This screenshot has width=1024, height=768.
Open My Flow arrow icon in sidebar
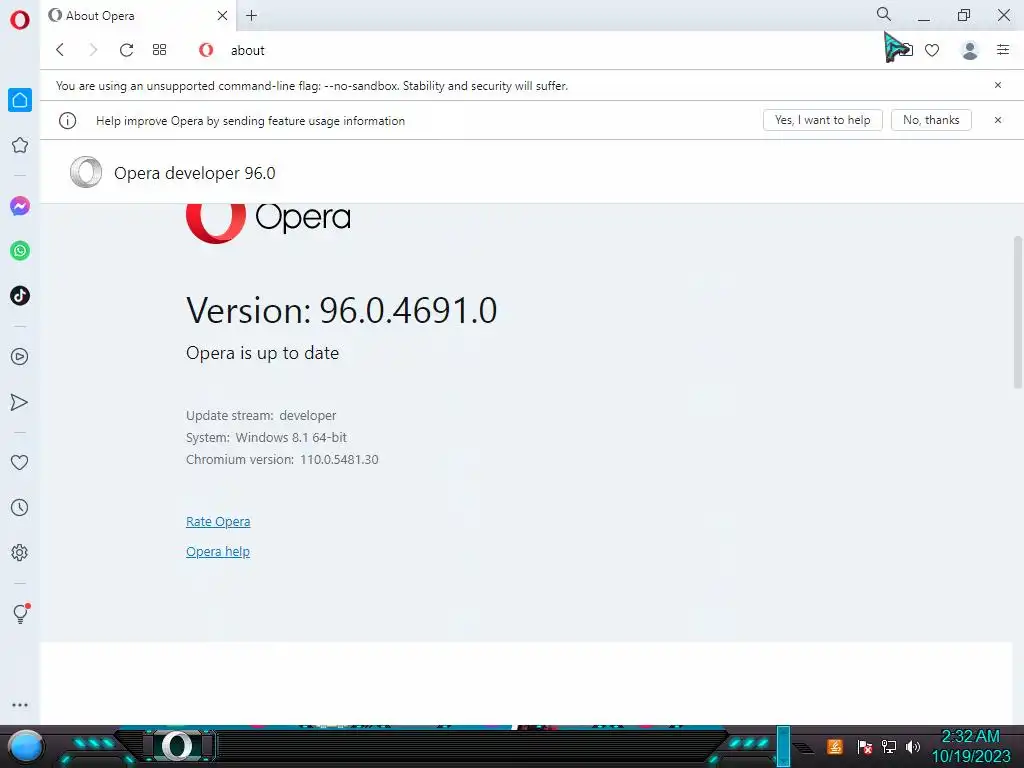tap(20, 402)
